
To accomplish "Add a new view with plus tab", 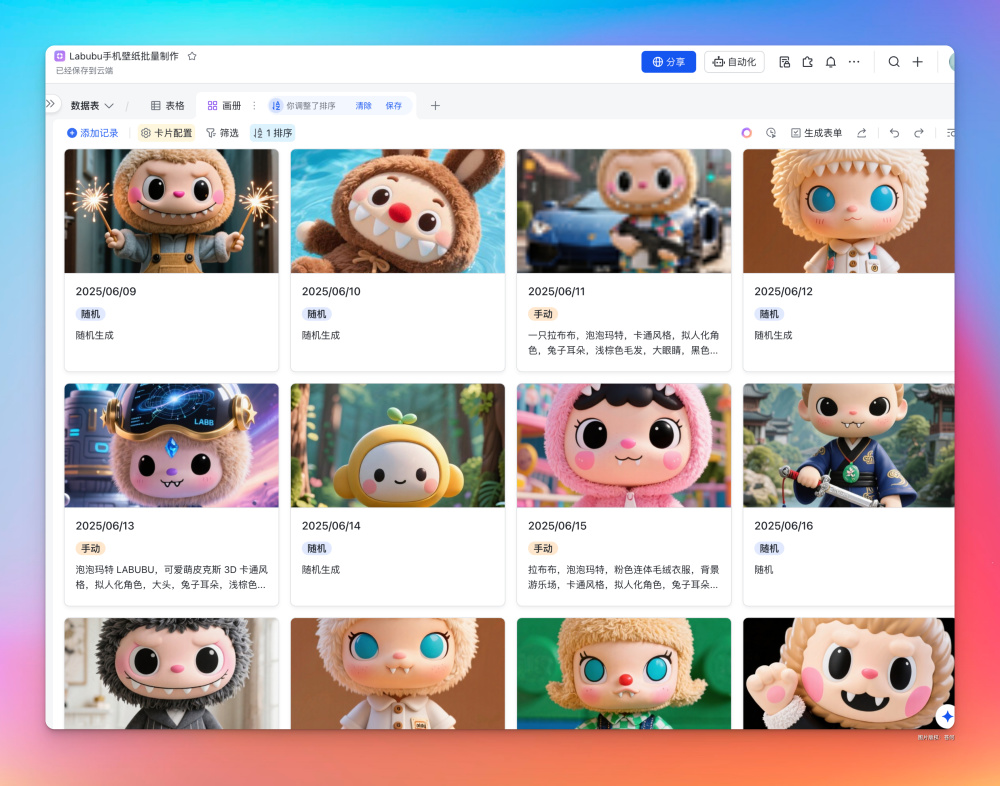I will [x=435, y=105].
